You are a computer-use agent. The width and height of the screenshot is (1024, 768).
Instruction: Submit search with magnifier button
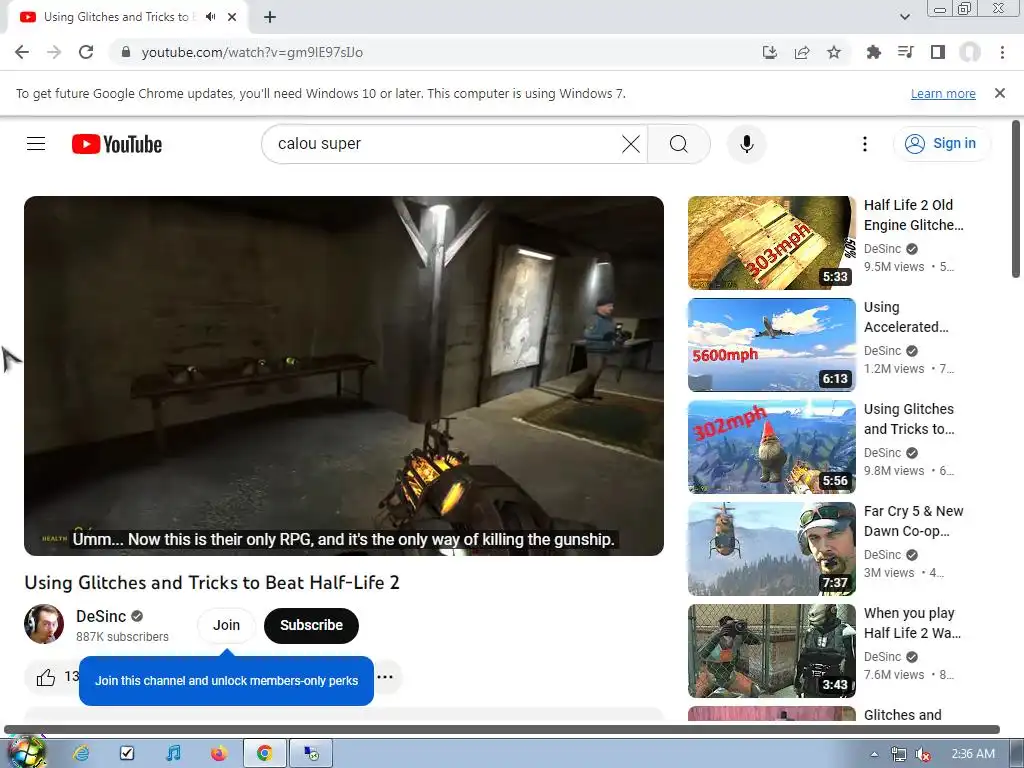pyautogui.click(x=679, y=144)
